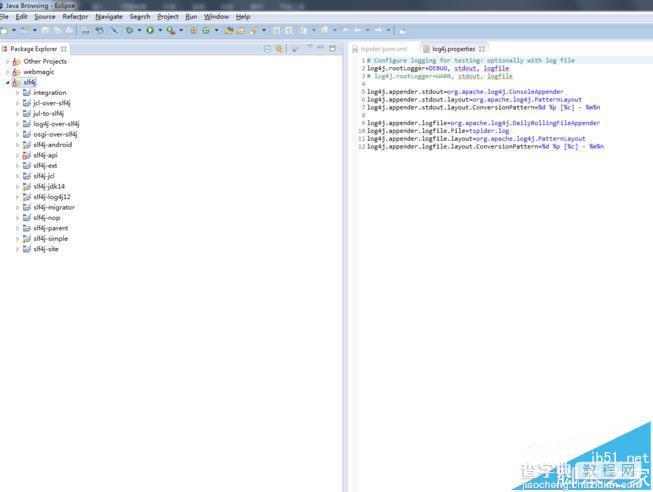Screen dimensions: 653x492
Task: Click the slf4j project folder icon
Action: [x=16, y=82]
